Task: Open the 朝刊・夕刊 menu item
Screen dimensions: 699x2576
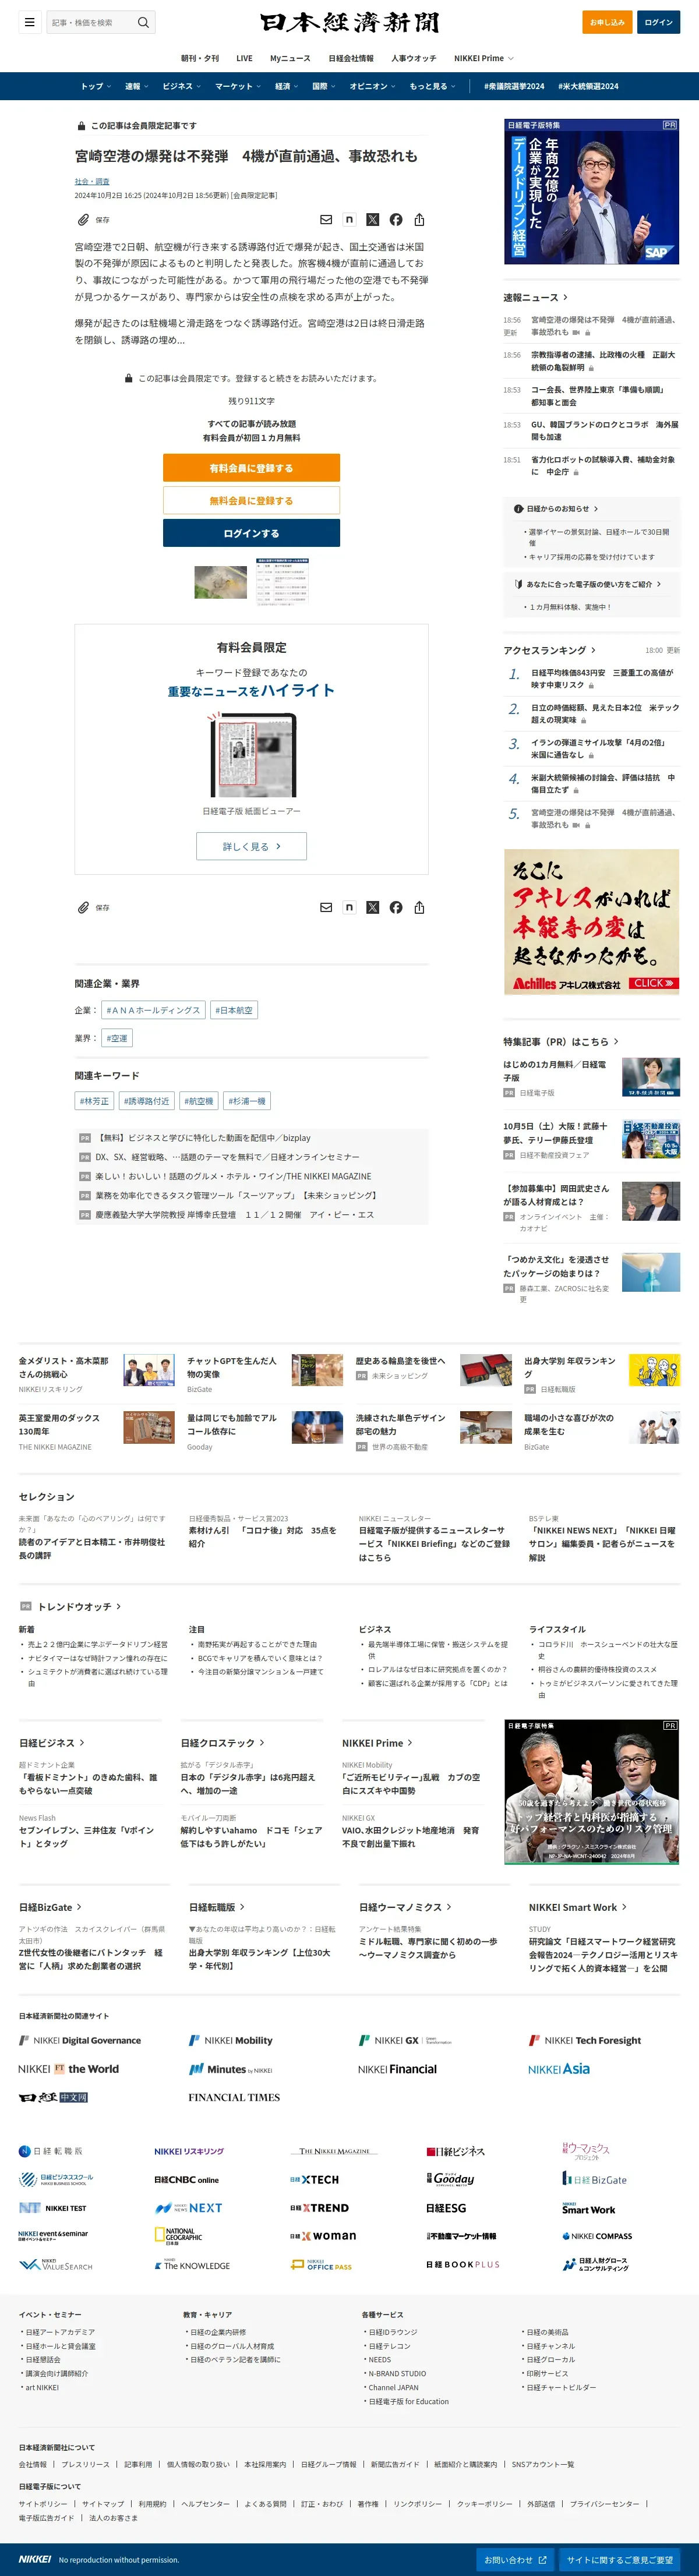Action: click(200, 58)
